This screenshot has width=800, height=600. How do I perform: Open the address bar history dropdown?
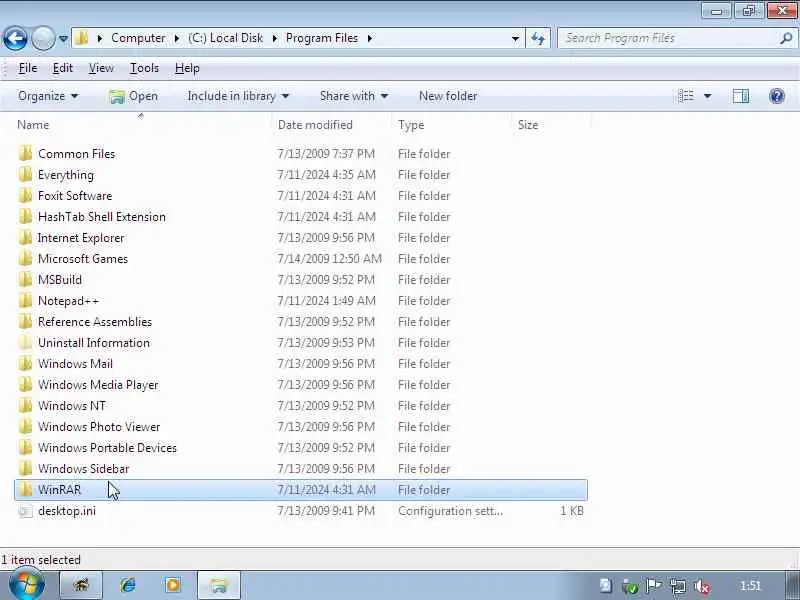pos(515,38)
